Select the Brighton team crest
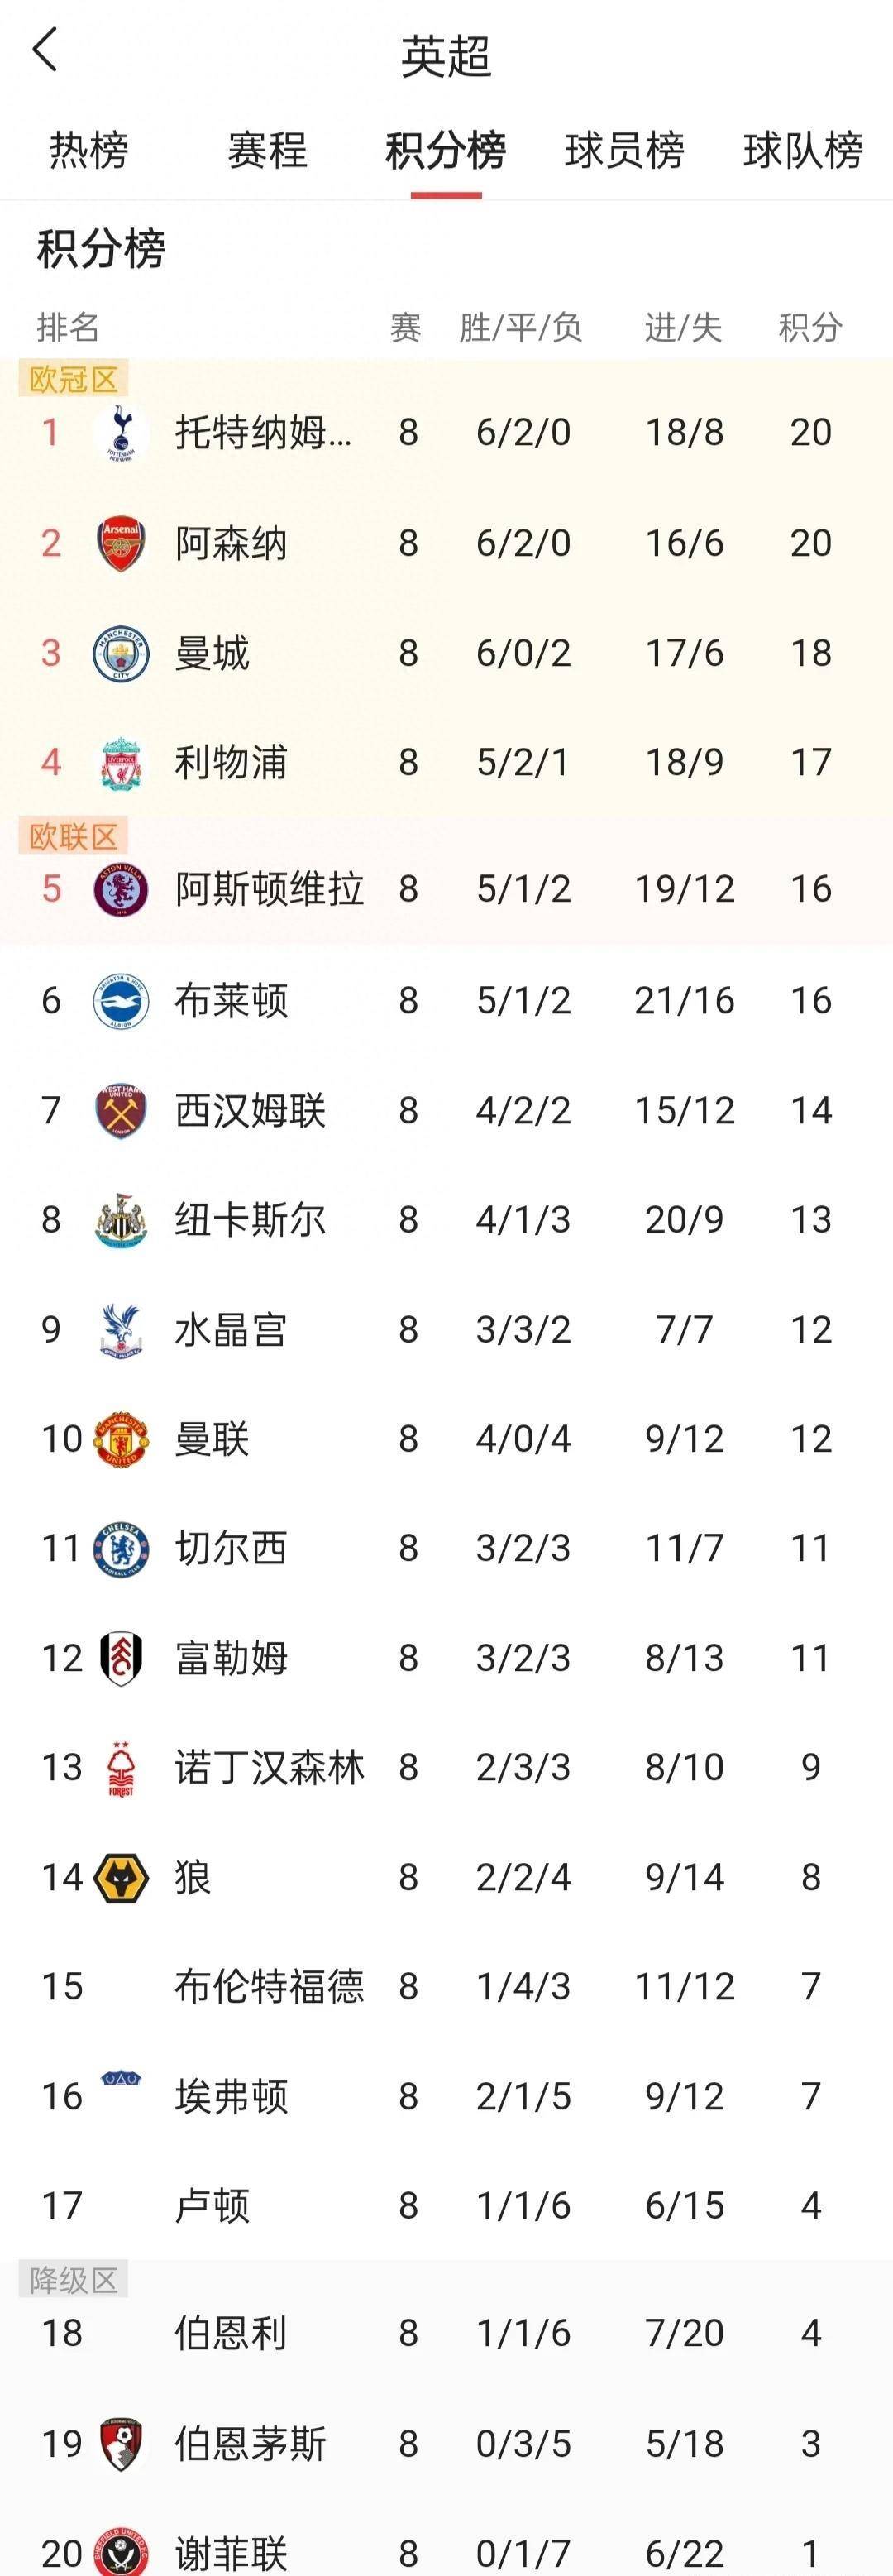Screen dimensions: 893x2576 pyautogui.click(x=121, y=1000)
